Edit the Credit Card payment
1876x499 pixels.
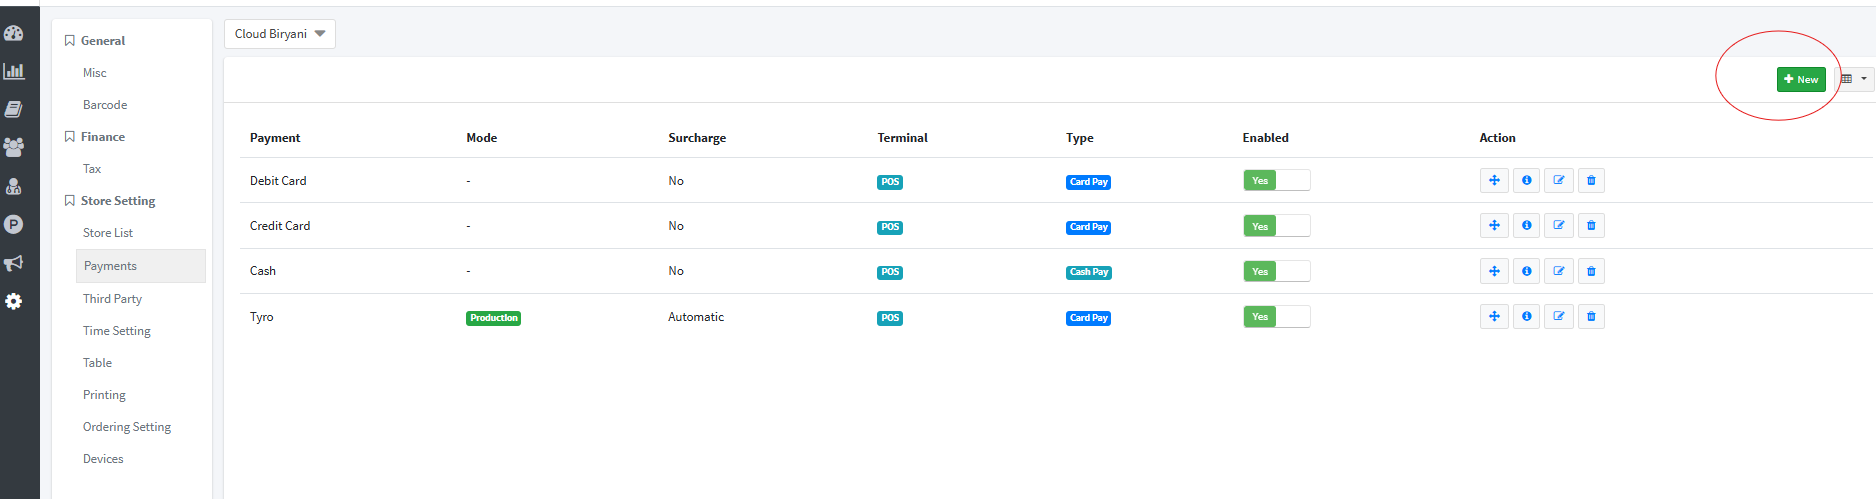pyautogui.click(x=1558, y=226)
